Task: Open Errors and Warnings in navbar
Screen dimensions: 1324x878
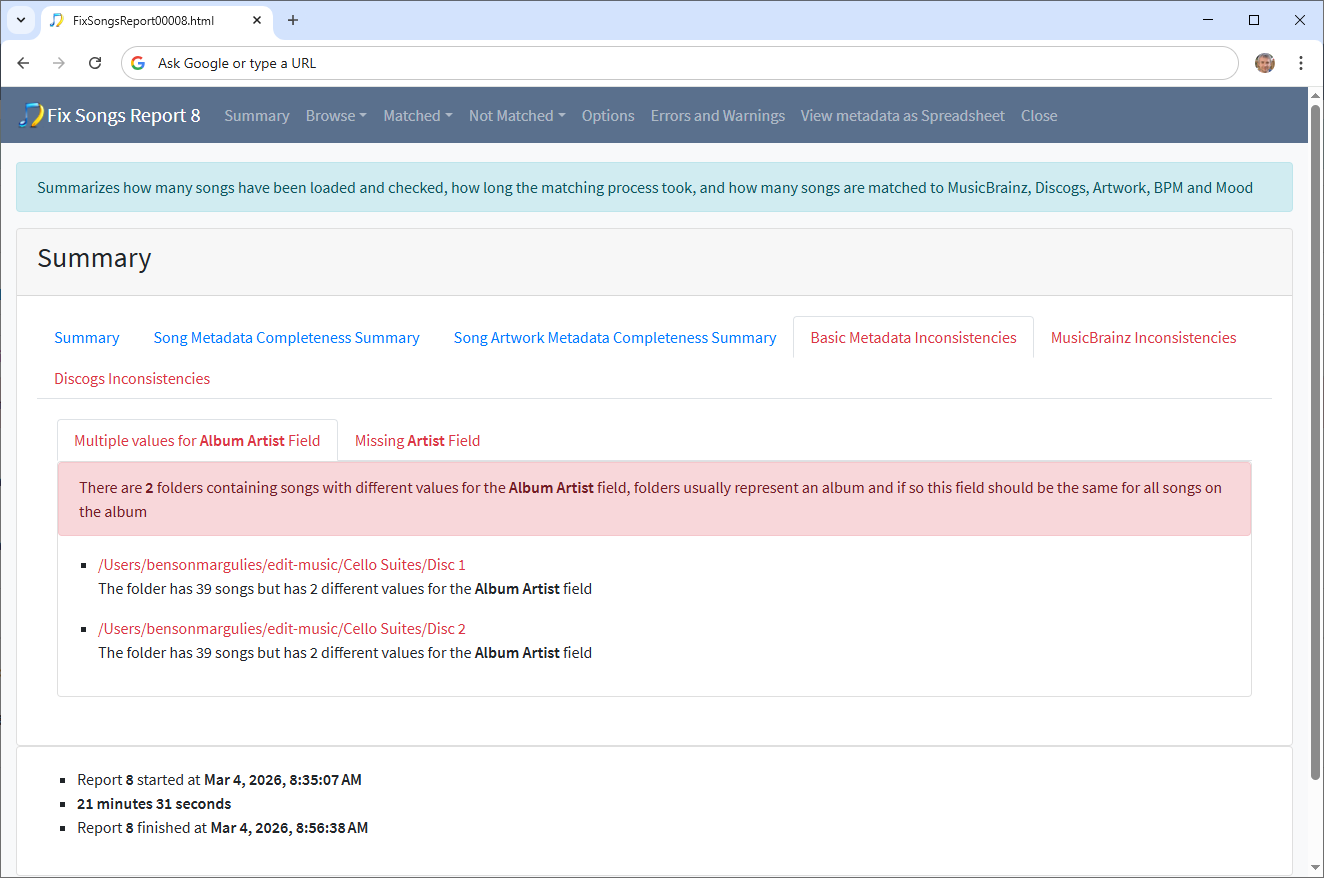Action: tap(717, 116)
